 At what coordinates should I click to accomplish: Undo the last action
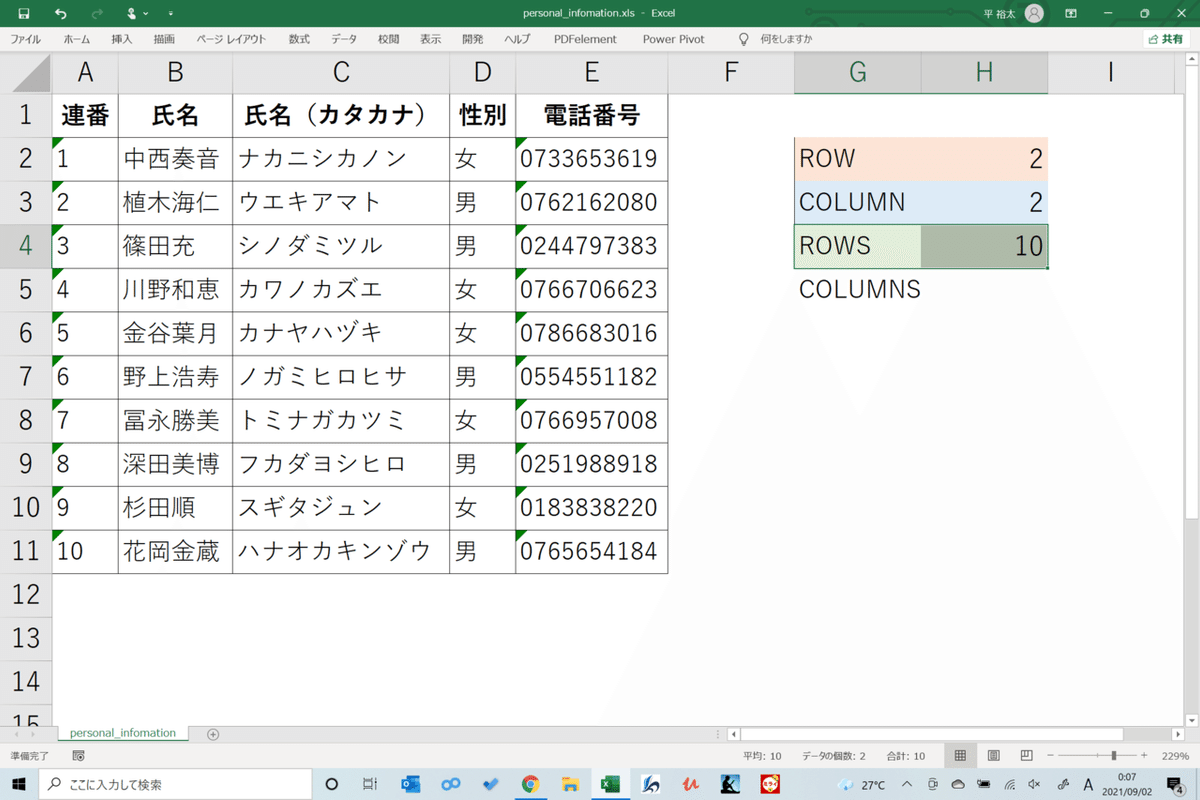tap(62, 14)
